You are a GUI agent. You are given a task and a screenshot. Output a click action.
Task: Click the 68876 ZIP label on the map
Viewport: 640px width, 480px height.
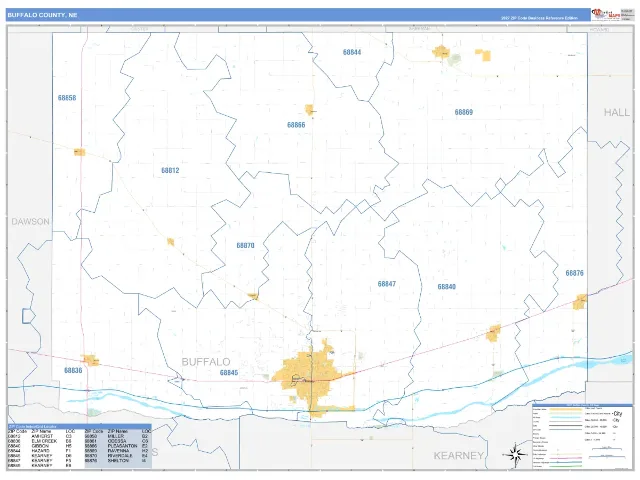tap(574, 273)
